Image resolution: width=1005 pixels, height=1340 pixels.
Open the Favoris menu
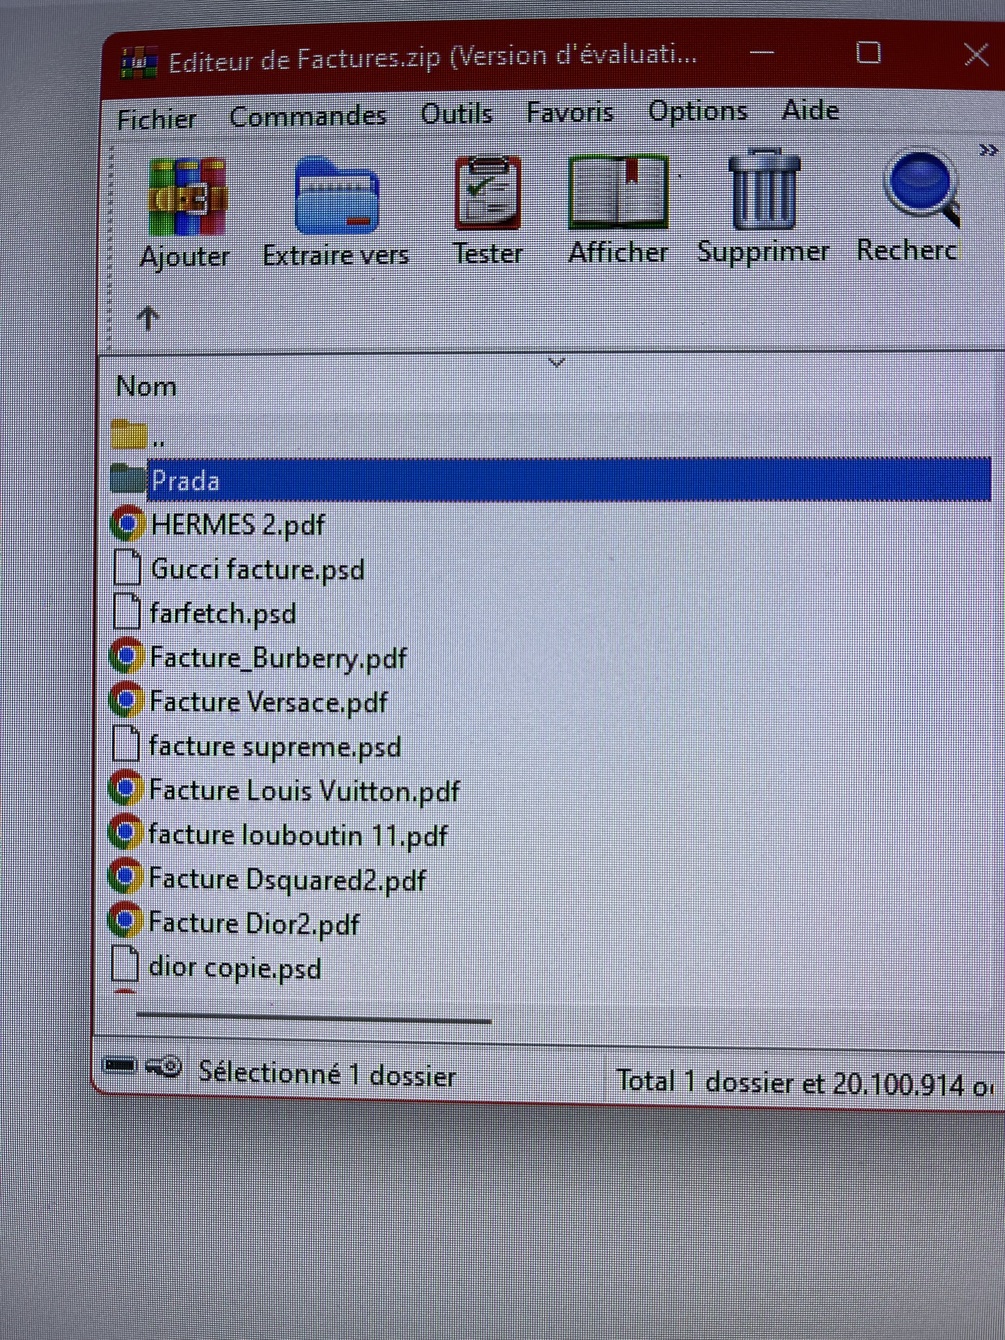[x=570, y=112]
